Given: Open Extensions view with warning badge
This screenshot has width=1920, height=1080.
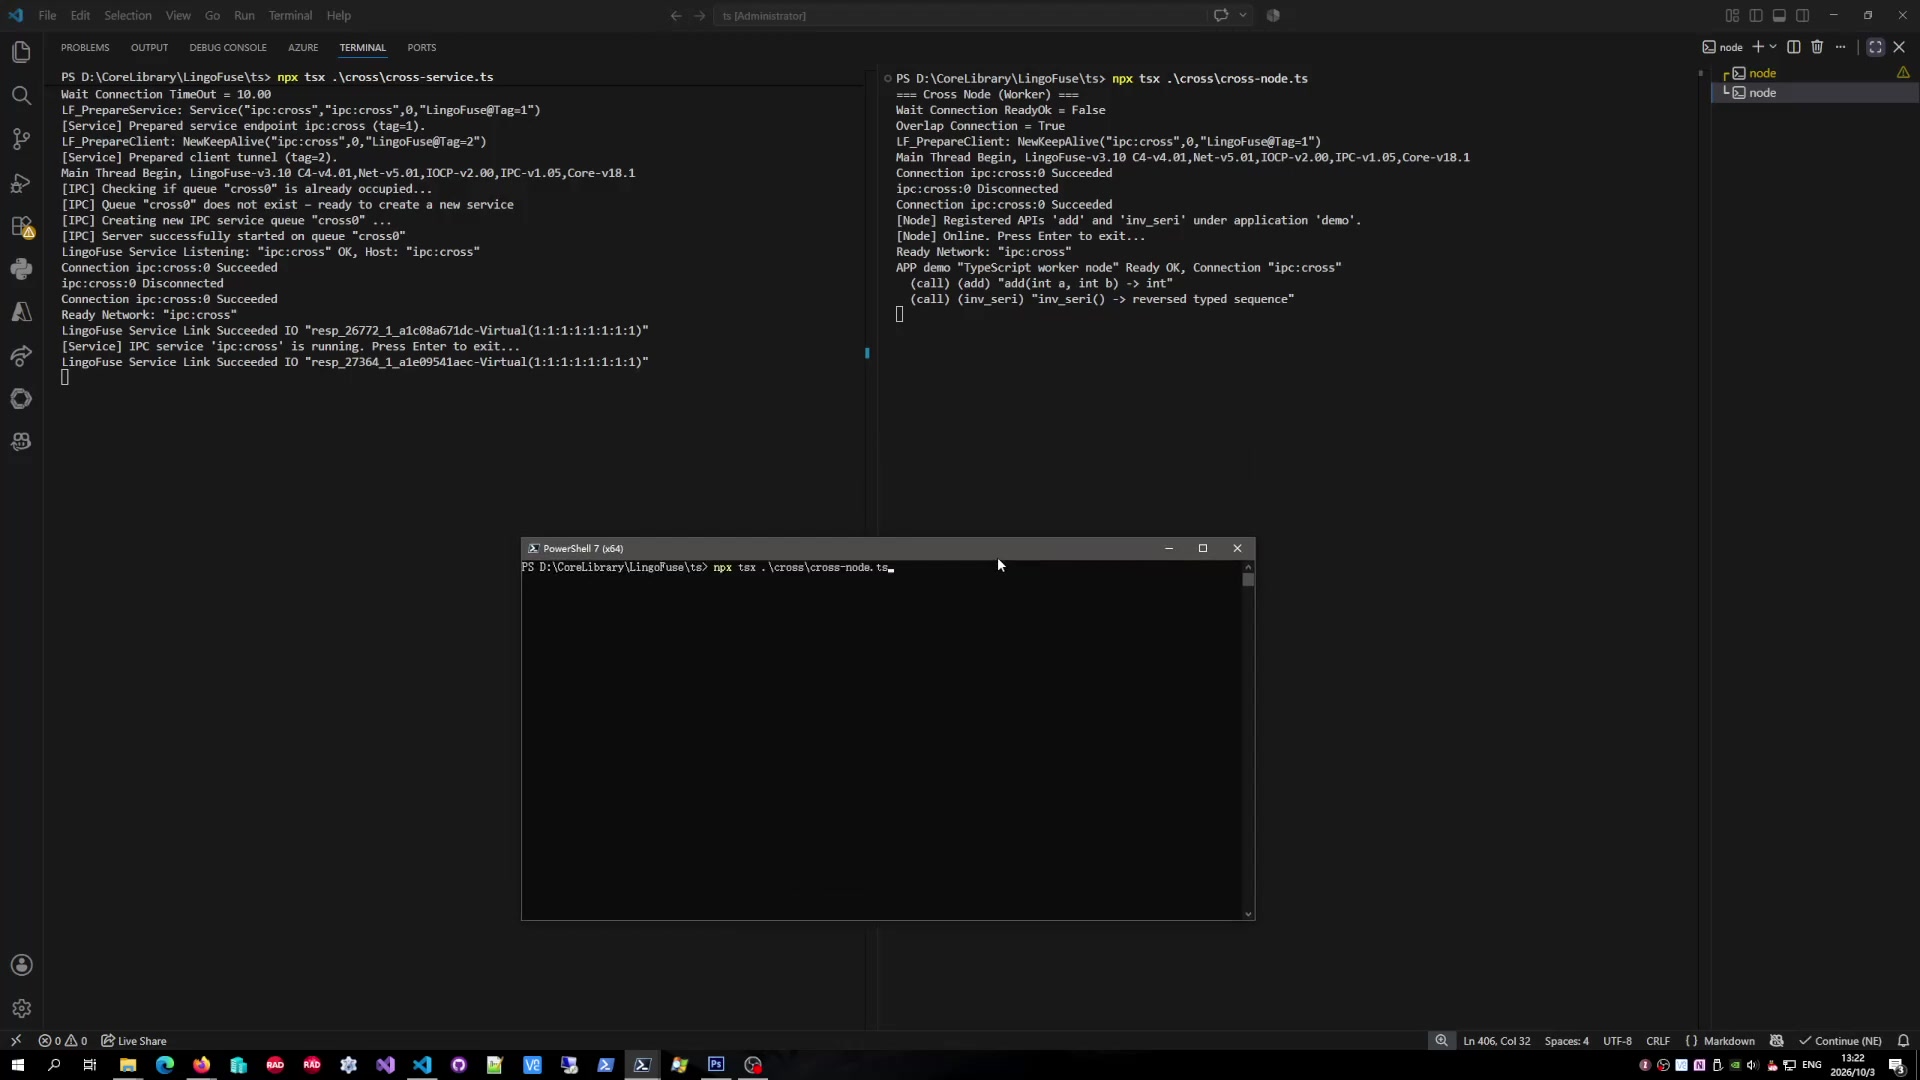Looking at the screenshot, I should 21,227.
